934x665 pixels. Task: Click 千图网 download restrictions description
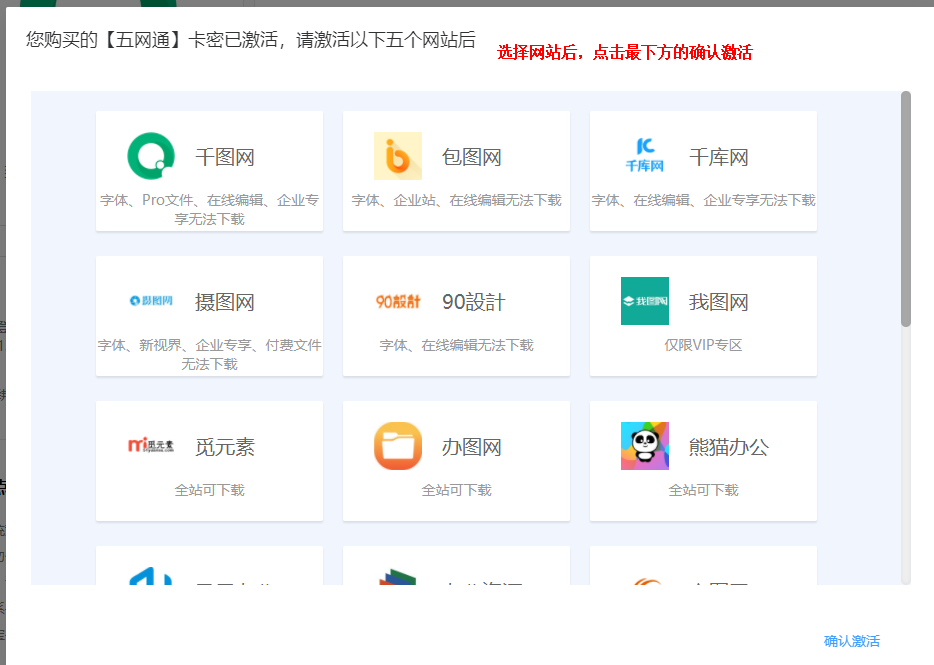[x=210, y=209]
